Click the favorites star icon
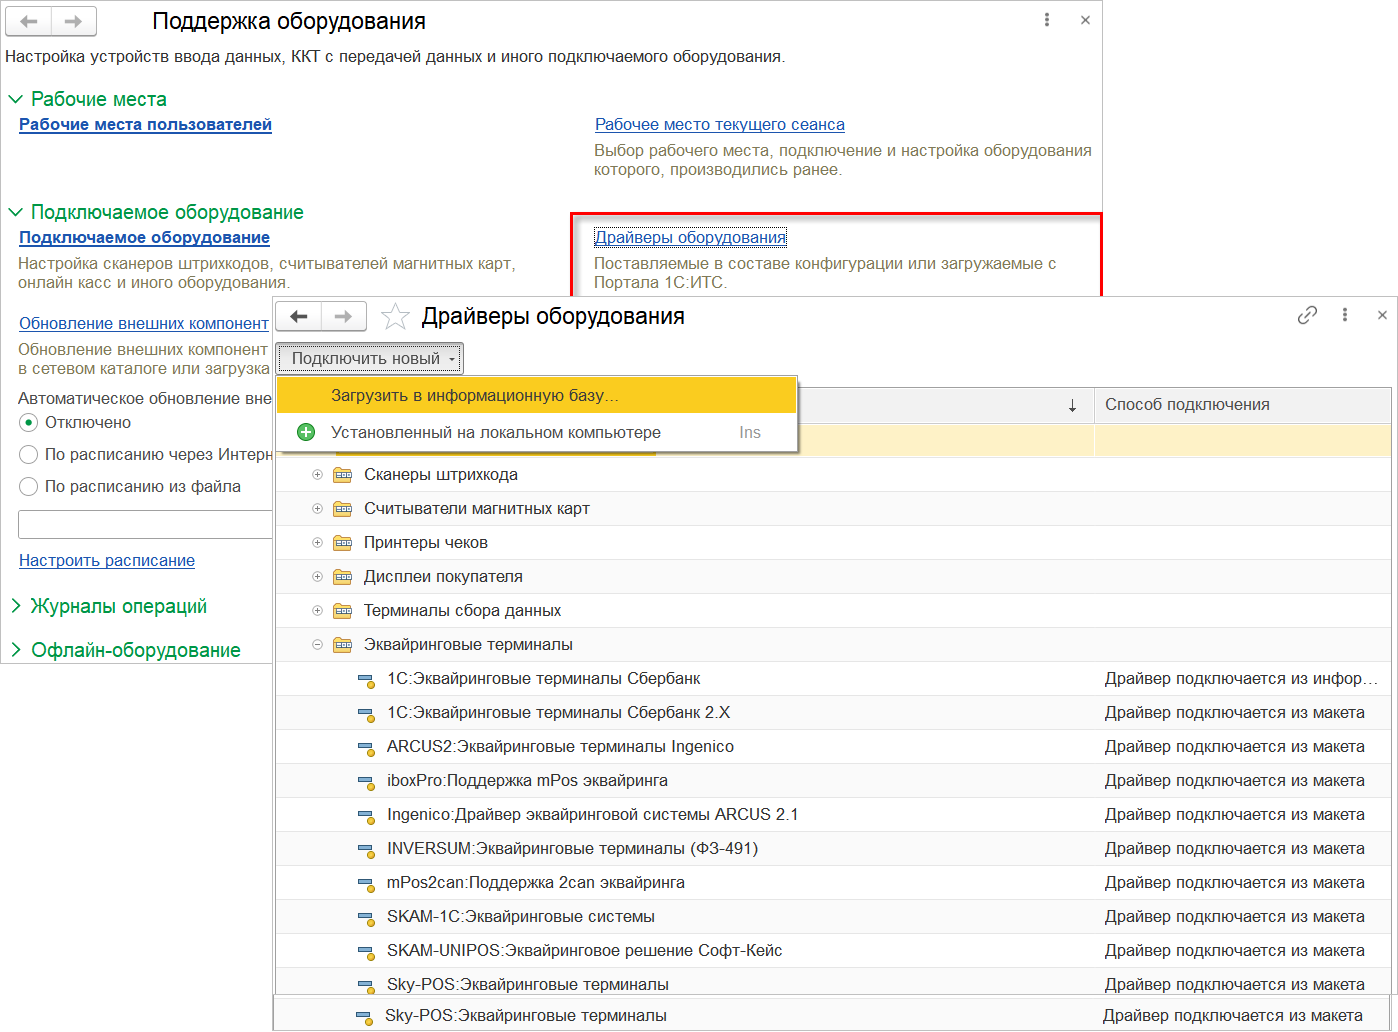The width and height of the screenshot is (1398, 1032). (x=396, y=317)
